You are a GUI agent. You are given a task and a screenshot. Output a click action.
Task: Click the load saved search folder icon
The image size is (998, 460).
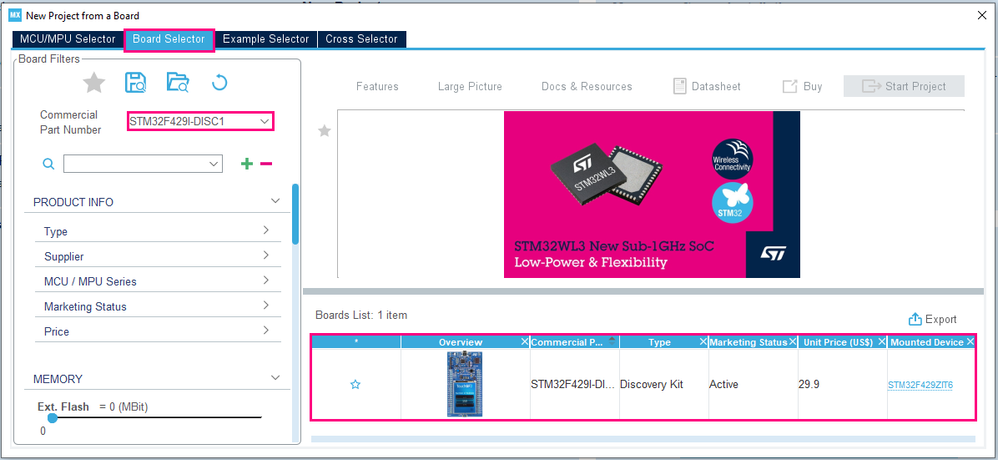click(178, 83)
